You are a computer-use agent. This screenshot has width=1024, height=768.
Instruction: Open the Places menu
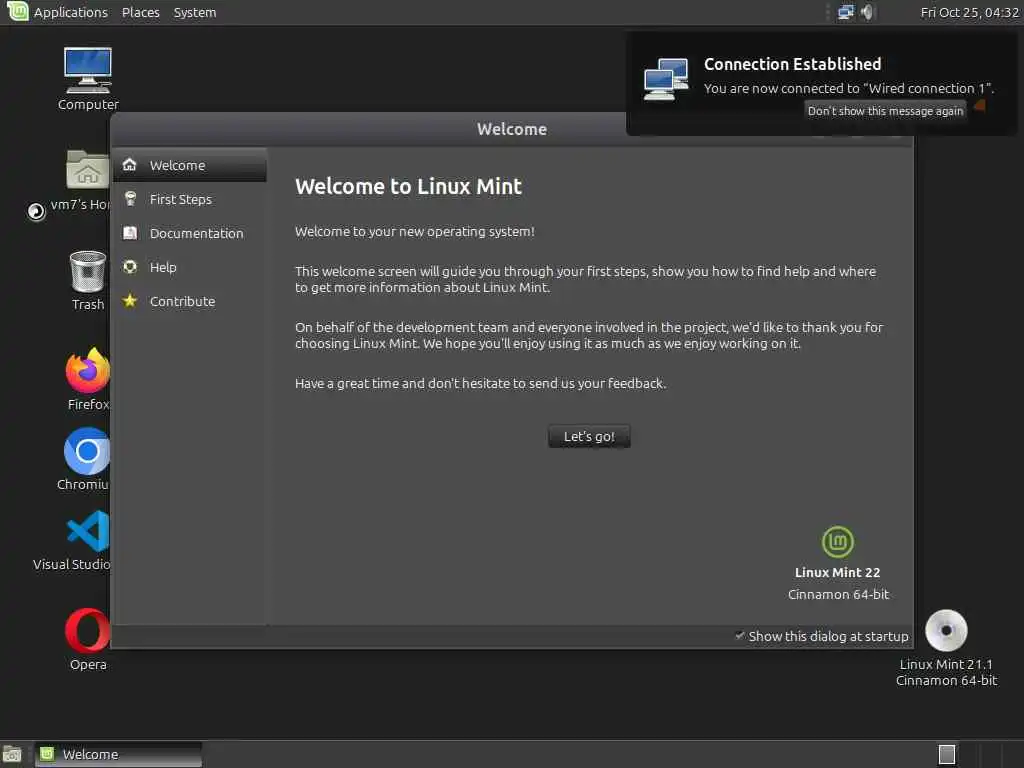pyautogui.click(x=140, y=12)
